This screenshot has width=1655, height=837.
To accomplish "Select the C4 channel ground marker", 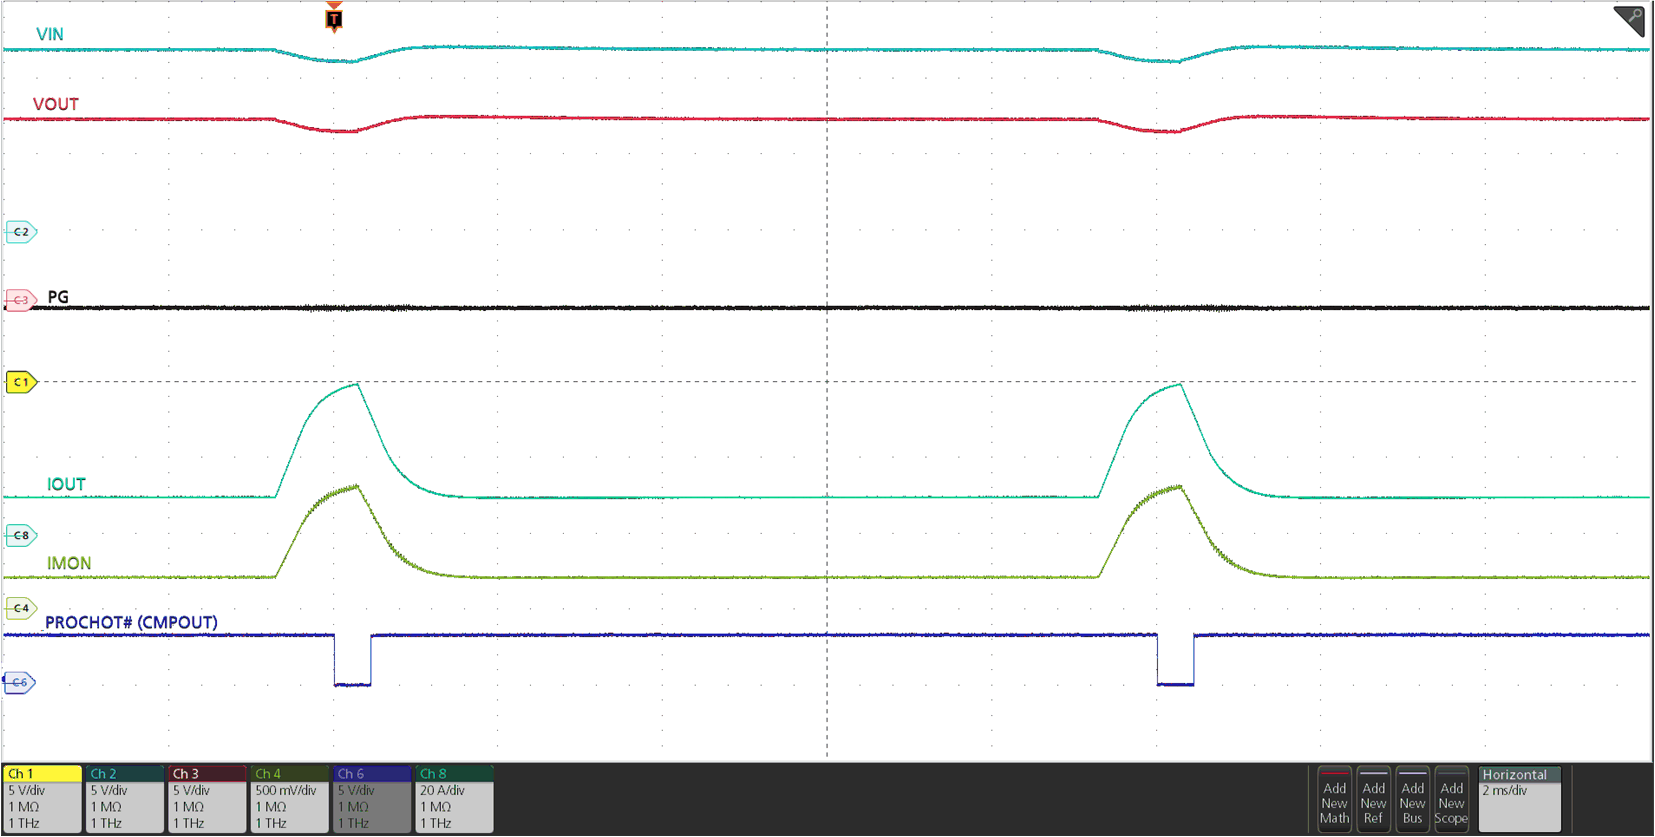I will click(20, 608).
